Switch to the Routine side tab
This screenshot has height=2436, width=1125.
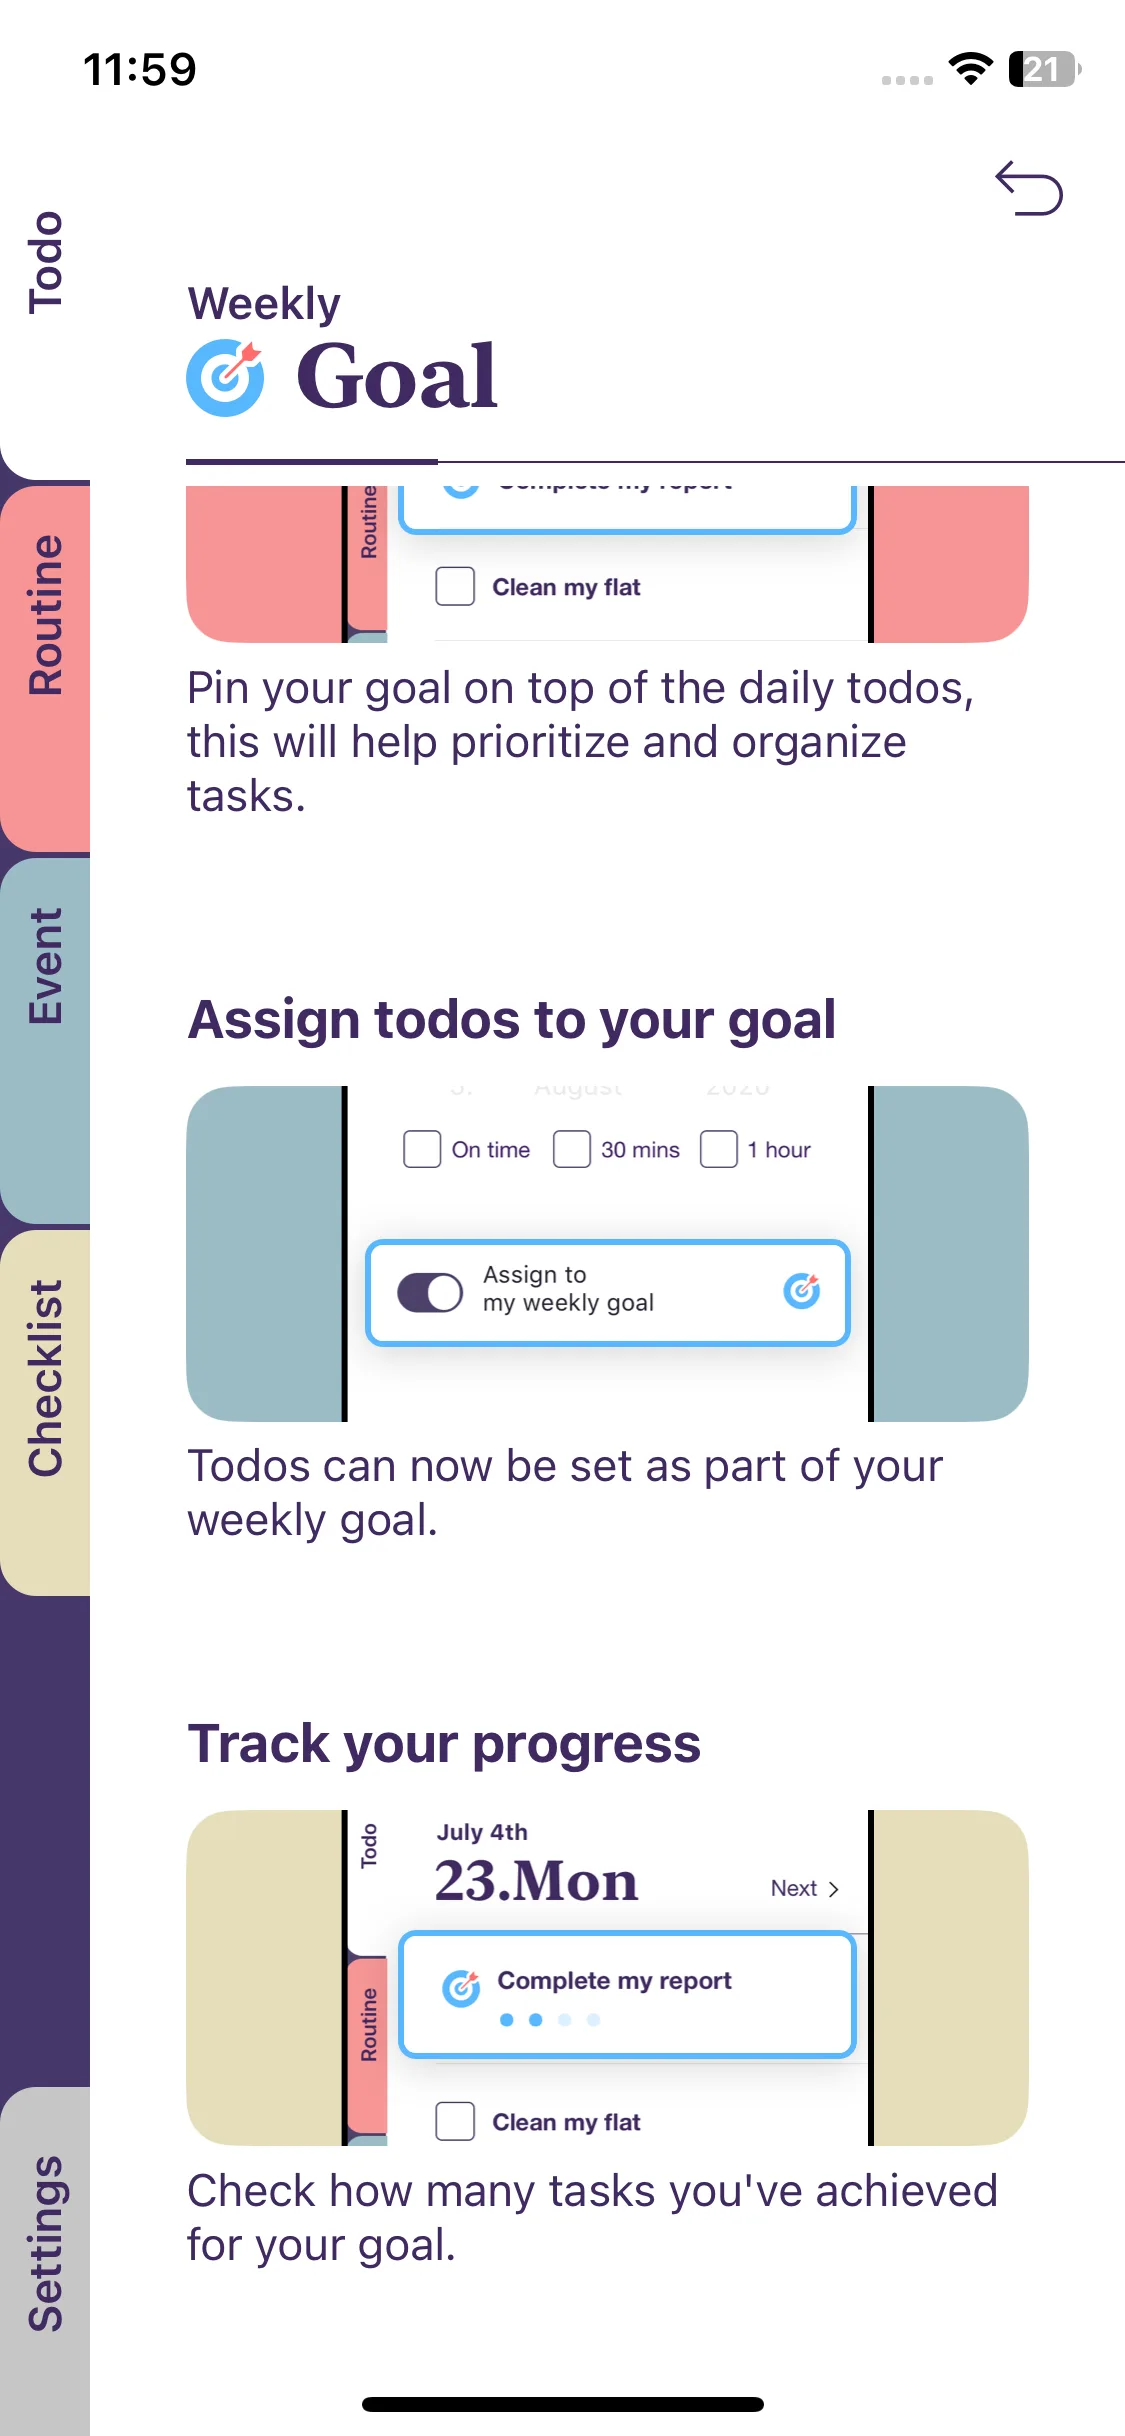click(45, 614)
